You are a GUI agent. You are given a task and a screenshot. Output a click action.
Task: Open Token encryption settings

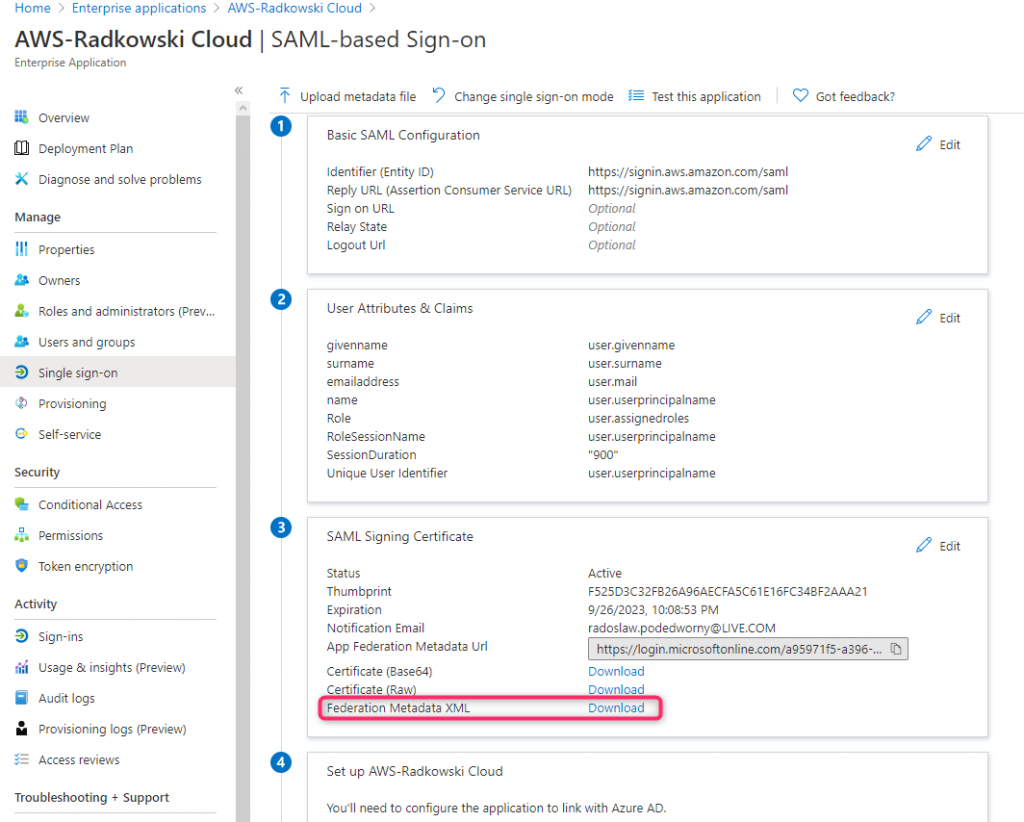pyautogui.click(x=86, y=566)
